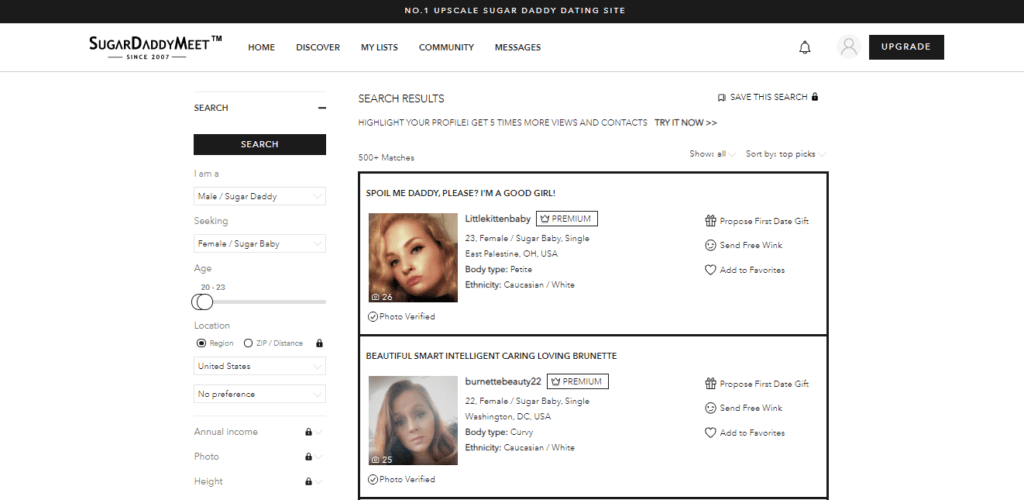Click the 'Try it now >>' link

685,123
